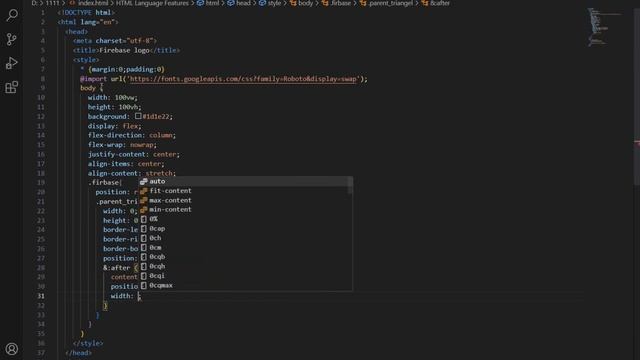
Task: Select the '0cqb' suggestion
Action: coord(246,257)
